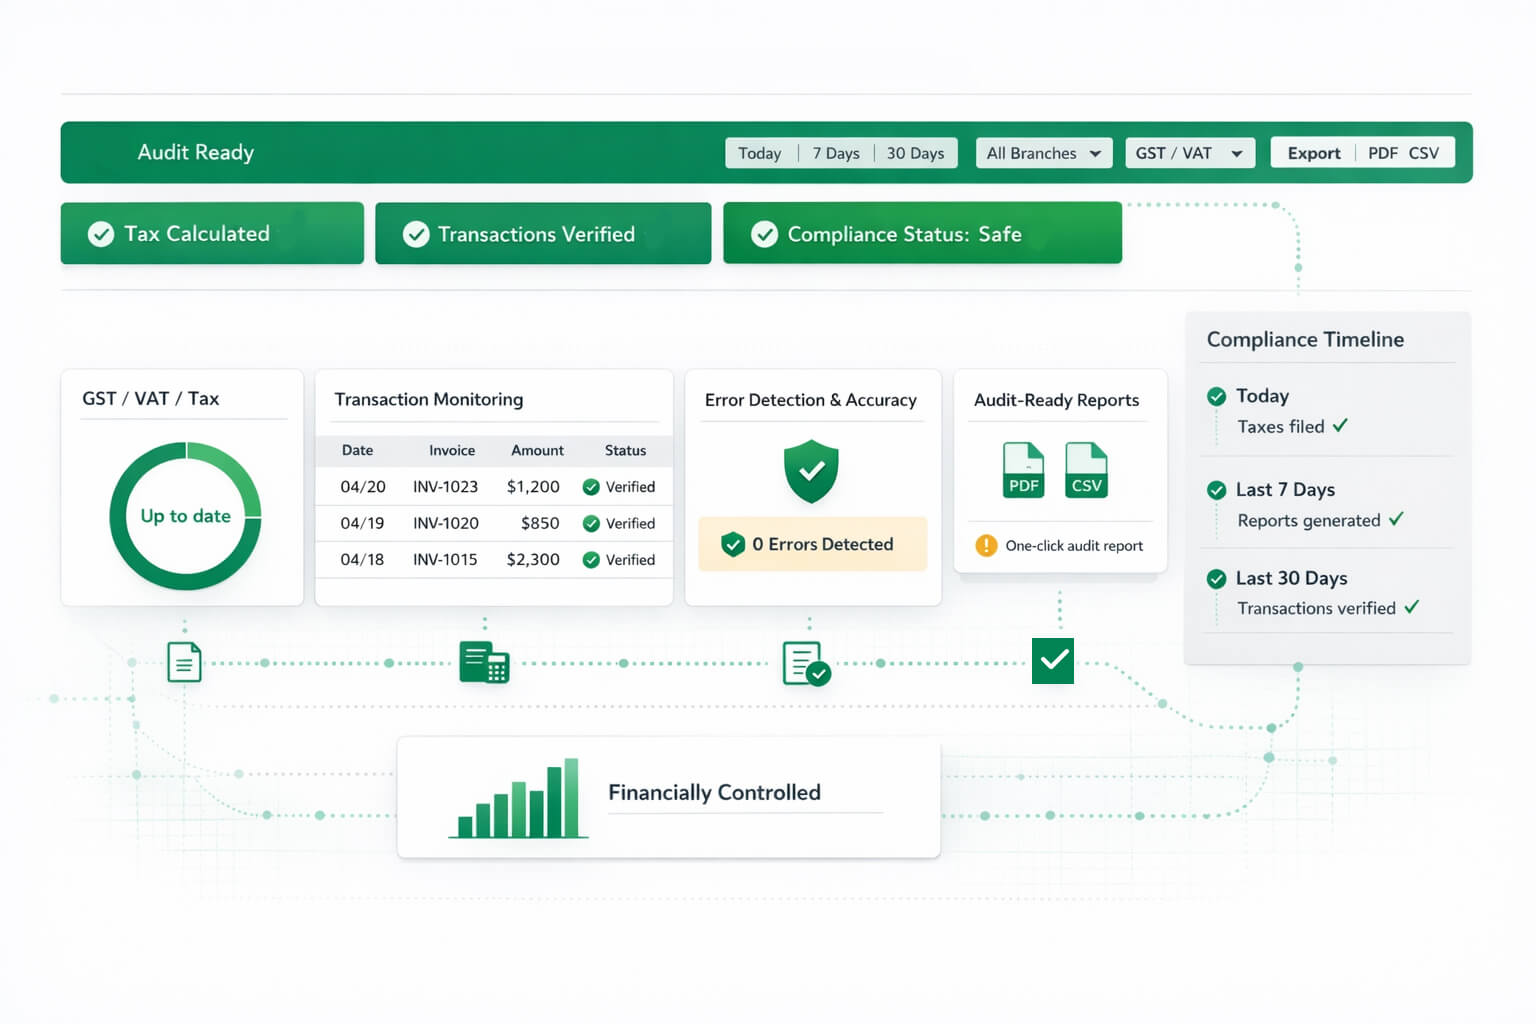Click the verified document icon in workflow
This screenshot has width=1536, height=1024.
[x=806, y=664]
